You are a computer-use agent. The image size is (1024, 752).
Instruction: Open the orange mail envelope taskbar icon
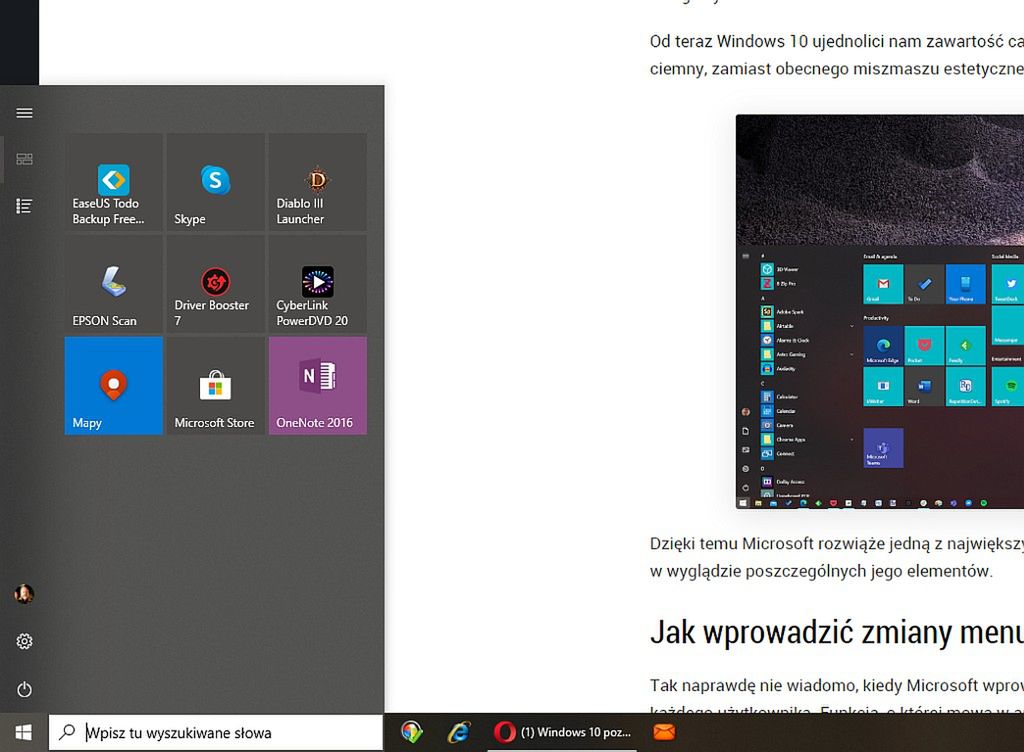pos(664,732)
